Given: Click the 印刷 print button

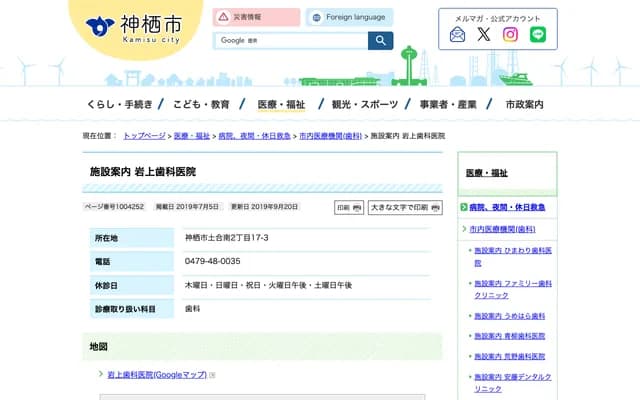Looking at the screenshot, I should 347,207.
